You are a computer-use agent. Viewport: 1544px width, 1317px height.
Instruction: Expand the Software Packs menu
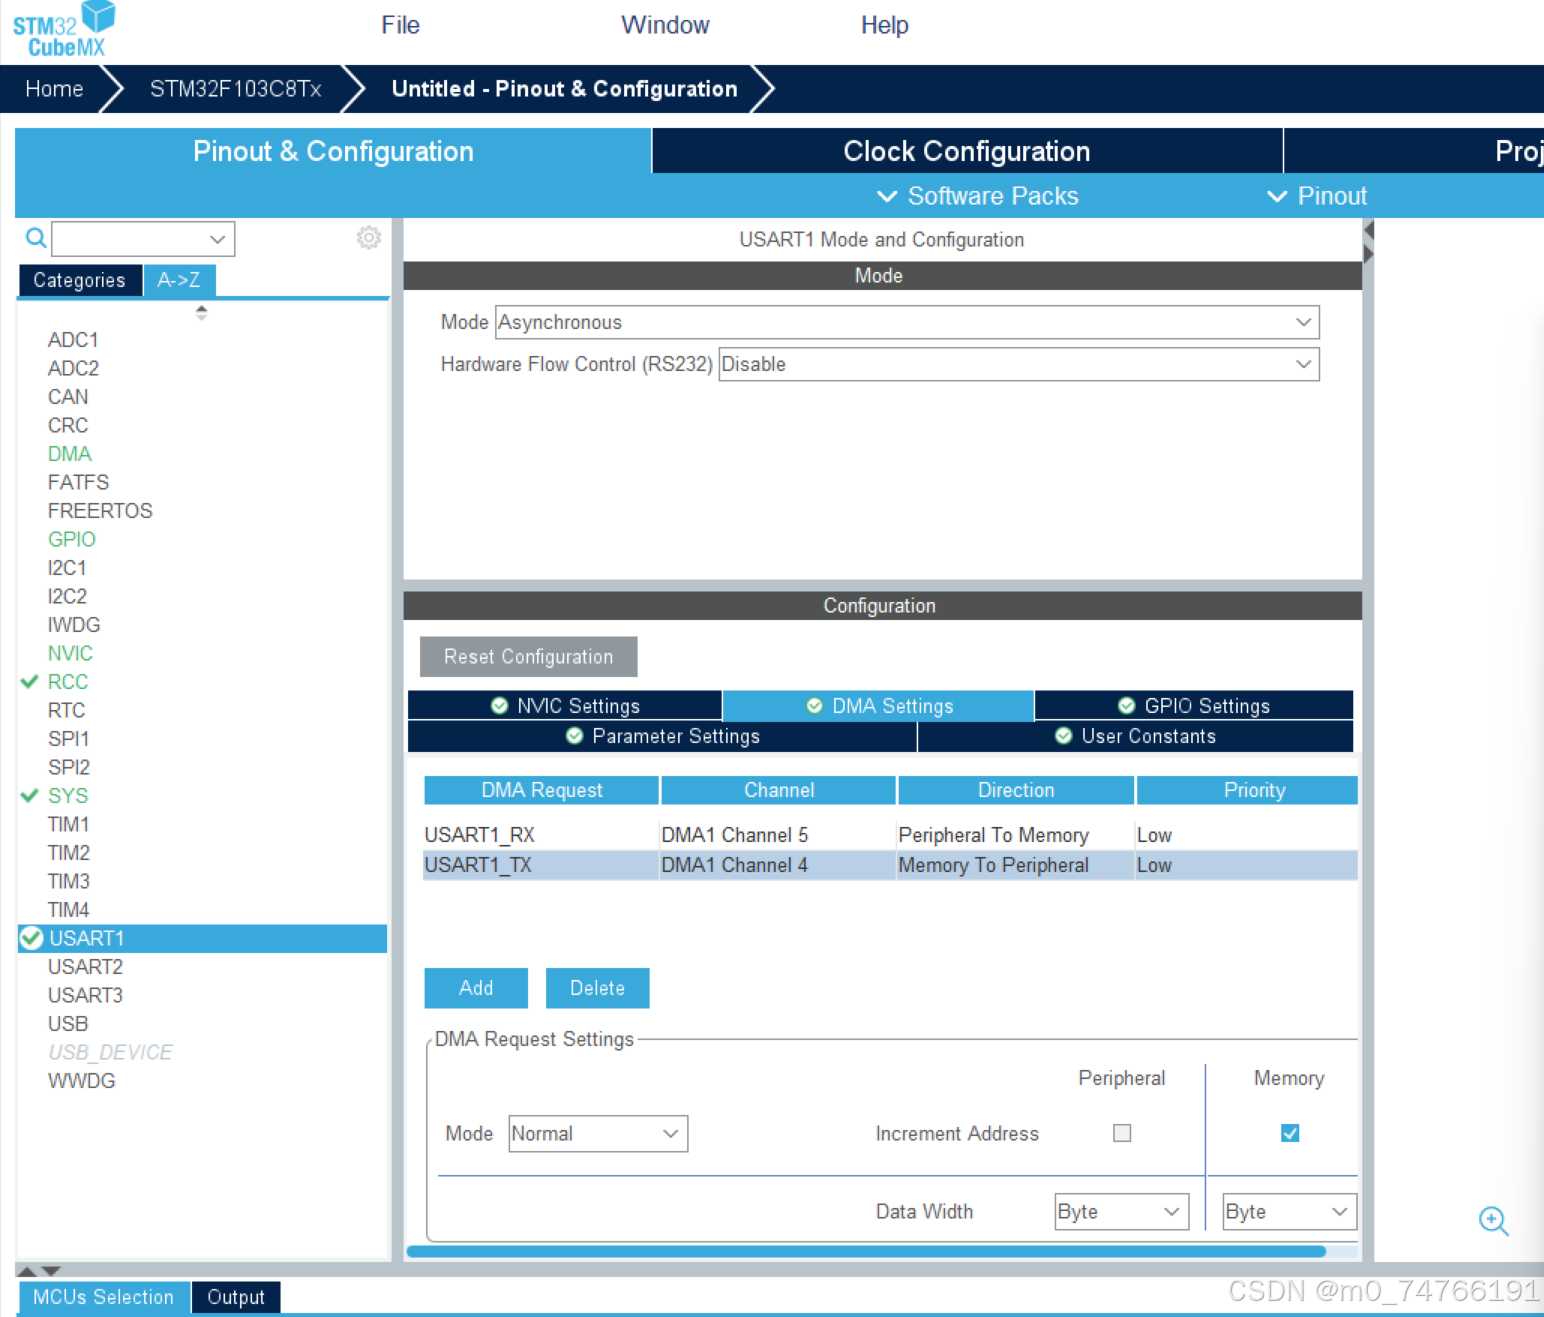tap(977, 196)
